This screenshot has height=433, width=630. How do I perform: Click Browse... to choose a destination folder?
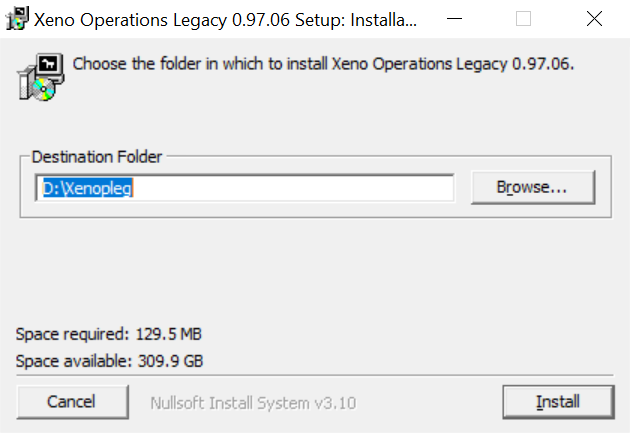[x=533, y=187]
